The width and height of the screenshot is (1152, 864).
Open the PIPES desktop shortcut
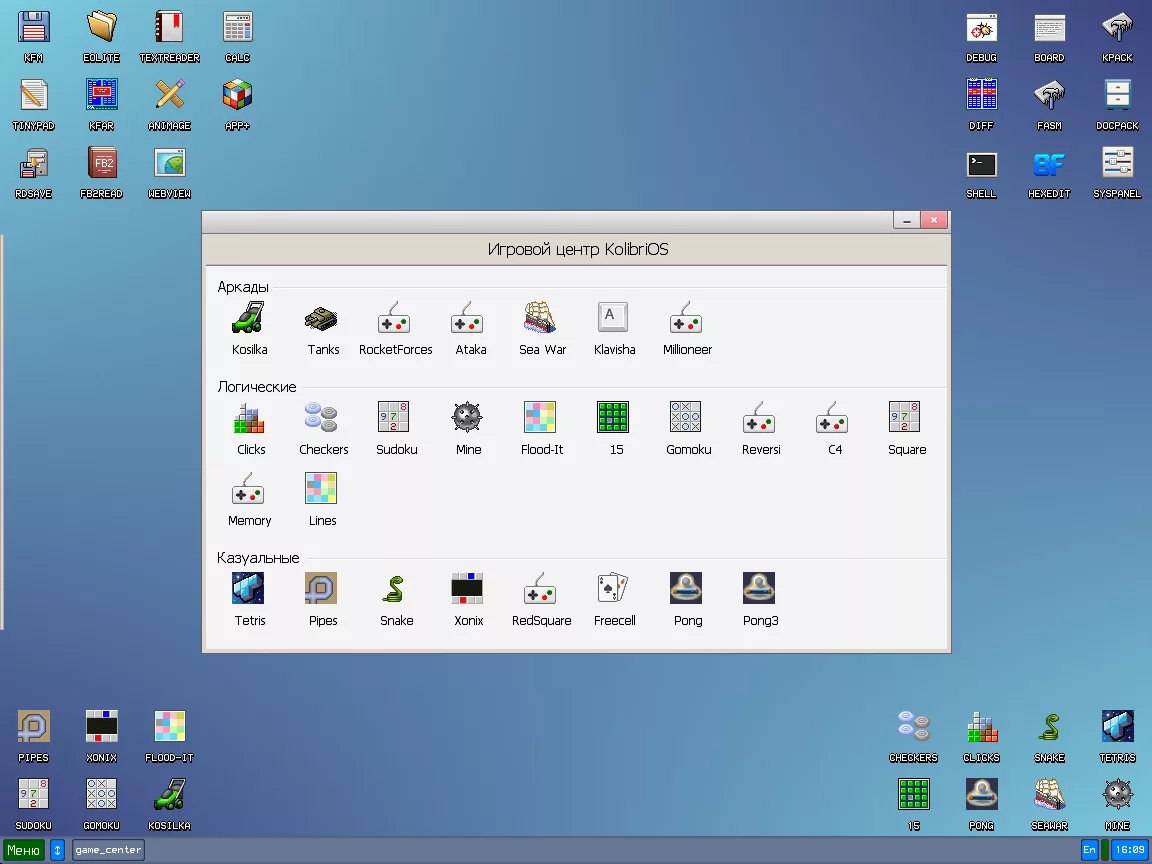click(33, 736)
